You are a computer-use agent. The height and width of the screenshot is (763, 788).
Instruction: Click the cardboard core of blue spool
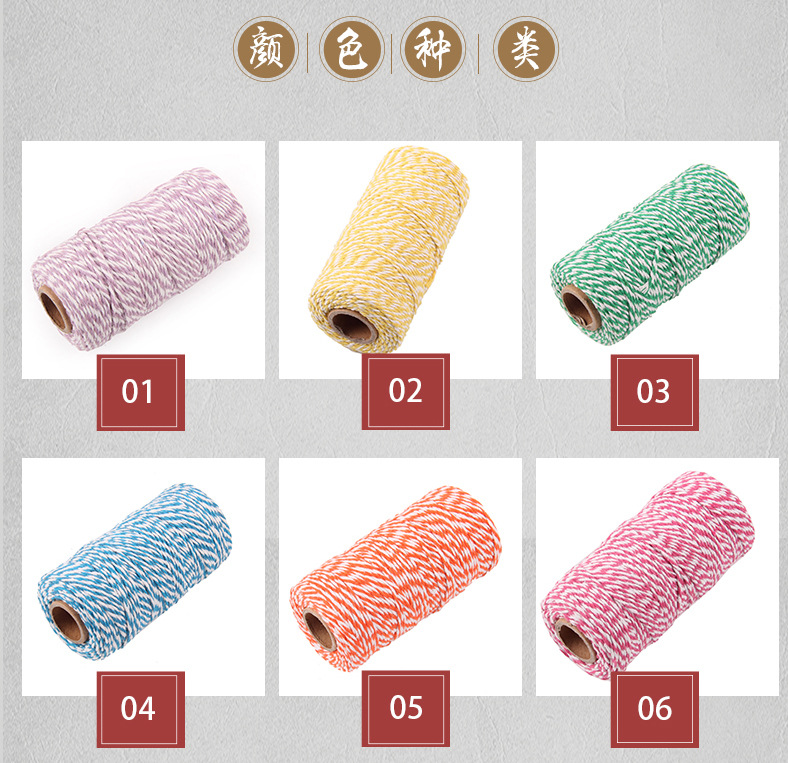coord(69,621)
